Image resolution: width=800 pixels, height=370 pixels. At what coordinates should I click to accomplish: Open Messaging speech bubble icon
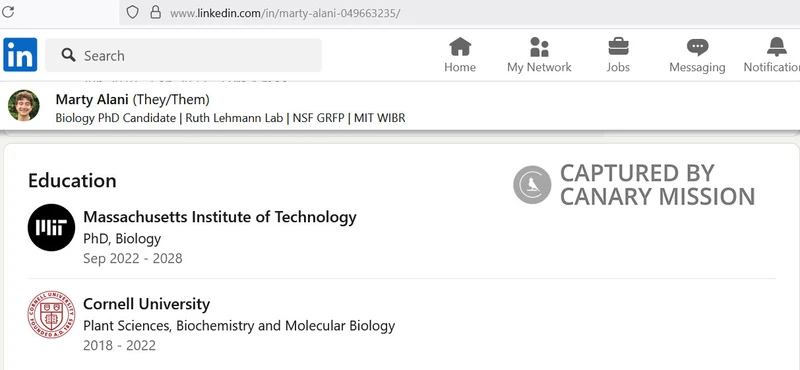[697, 47]
